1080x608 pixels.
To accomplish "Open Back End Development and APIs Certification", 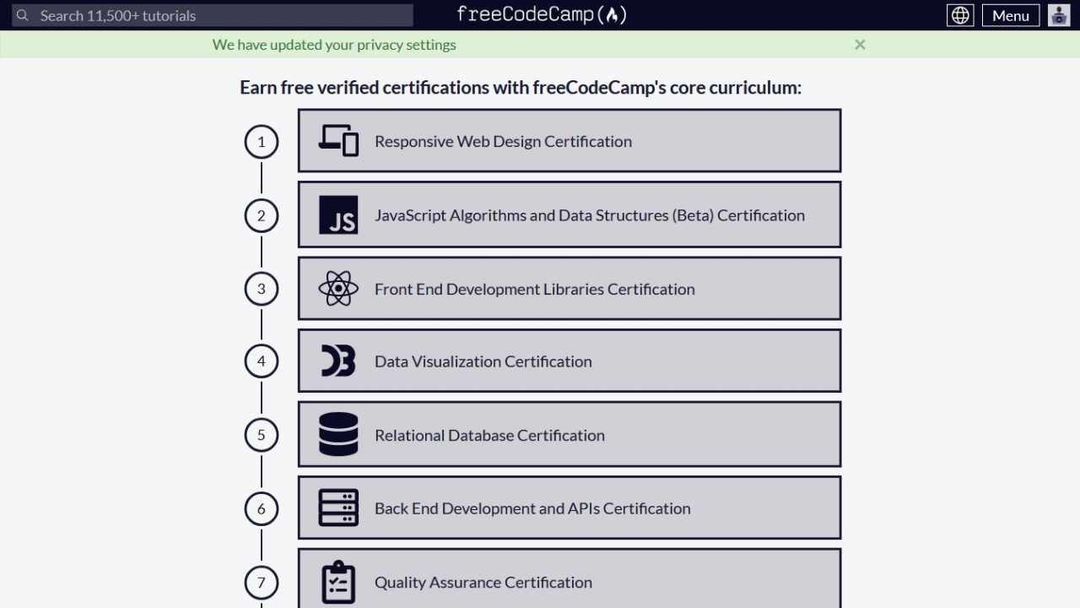I will 532,508.
